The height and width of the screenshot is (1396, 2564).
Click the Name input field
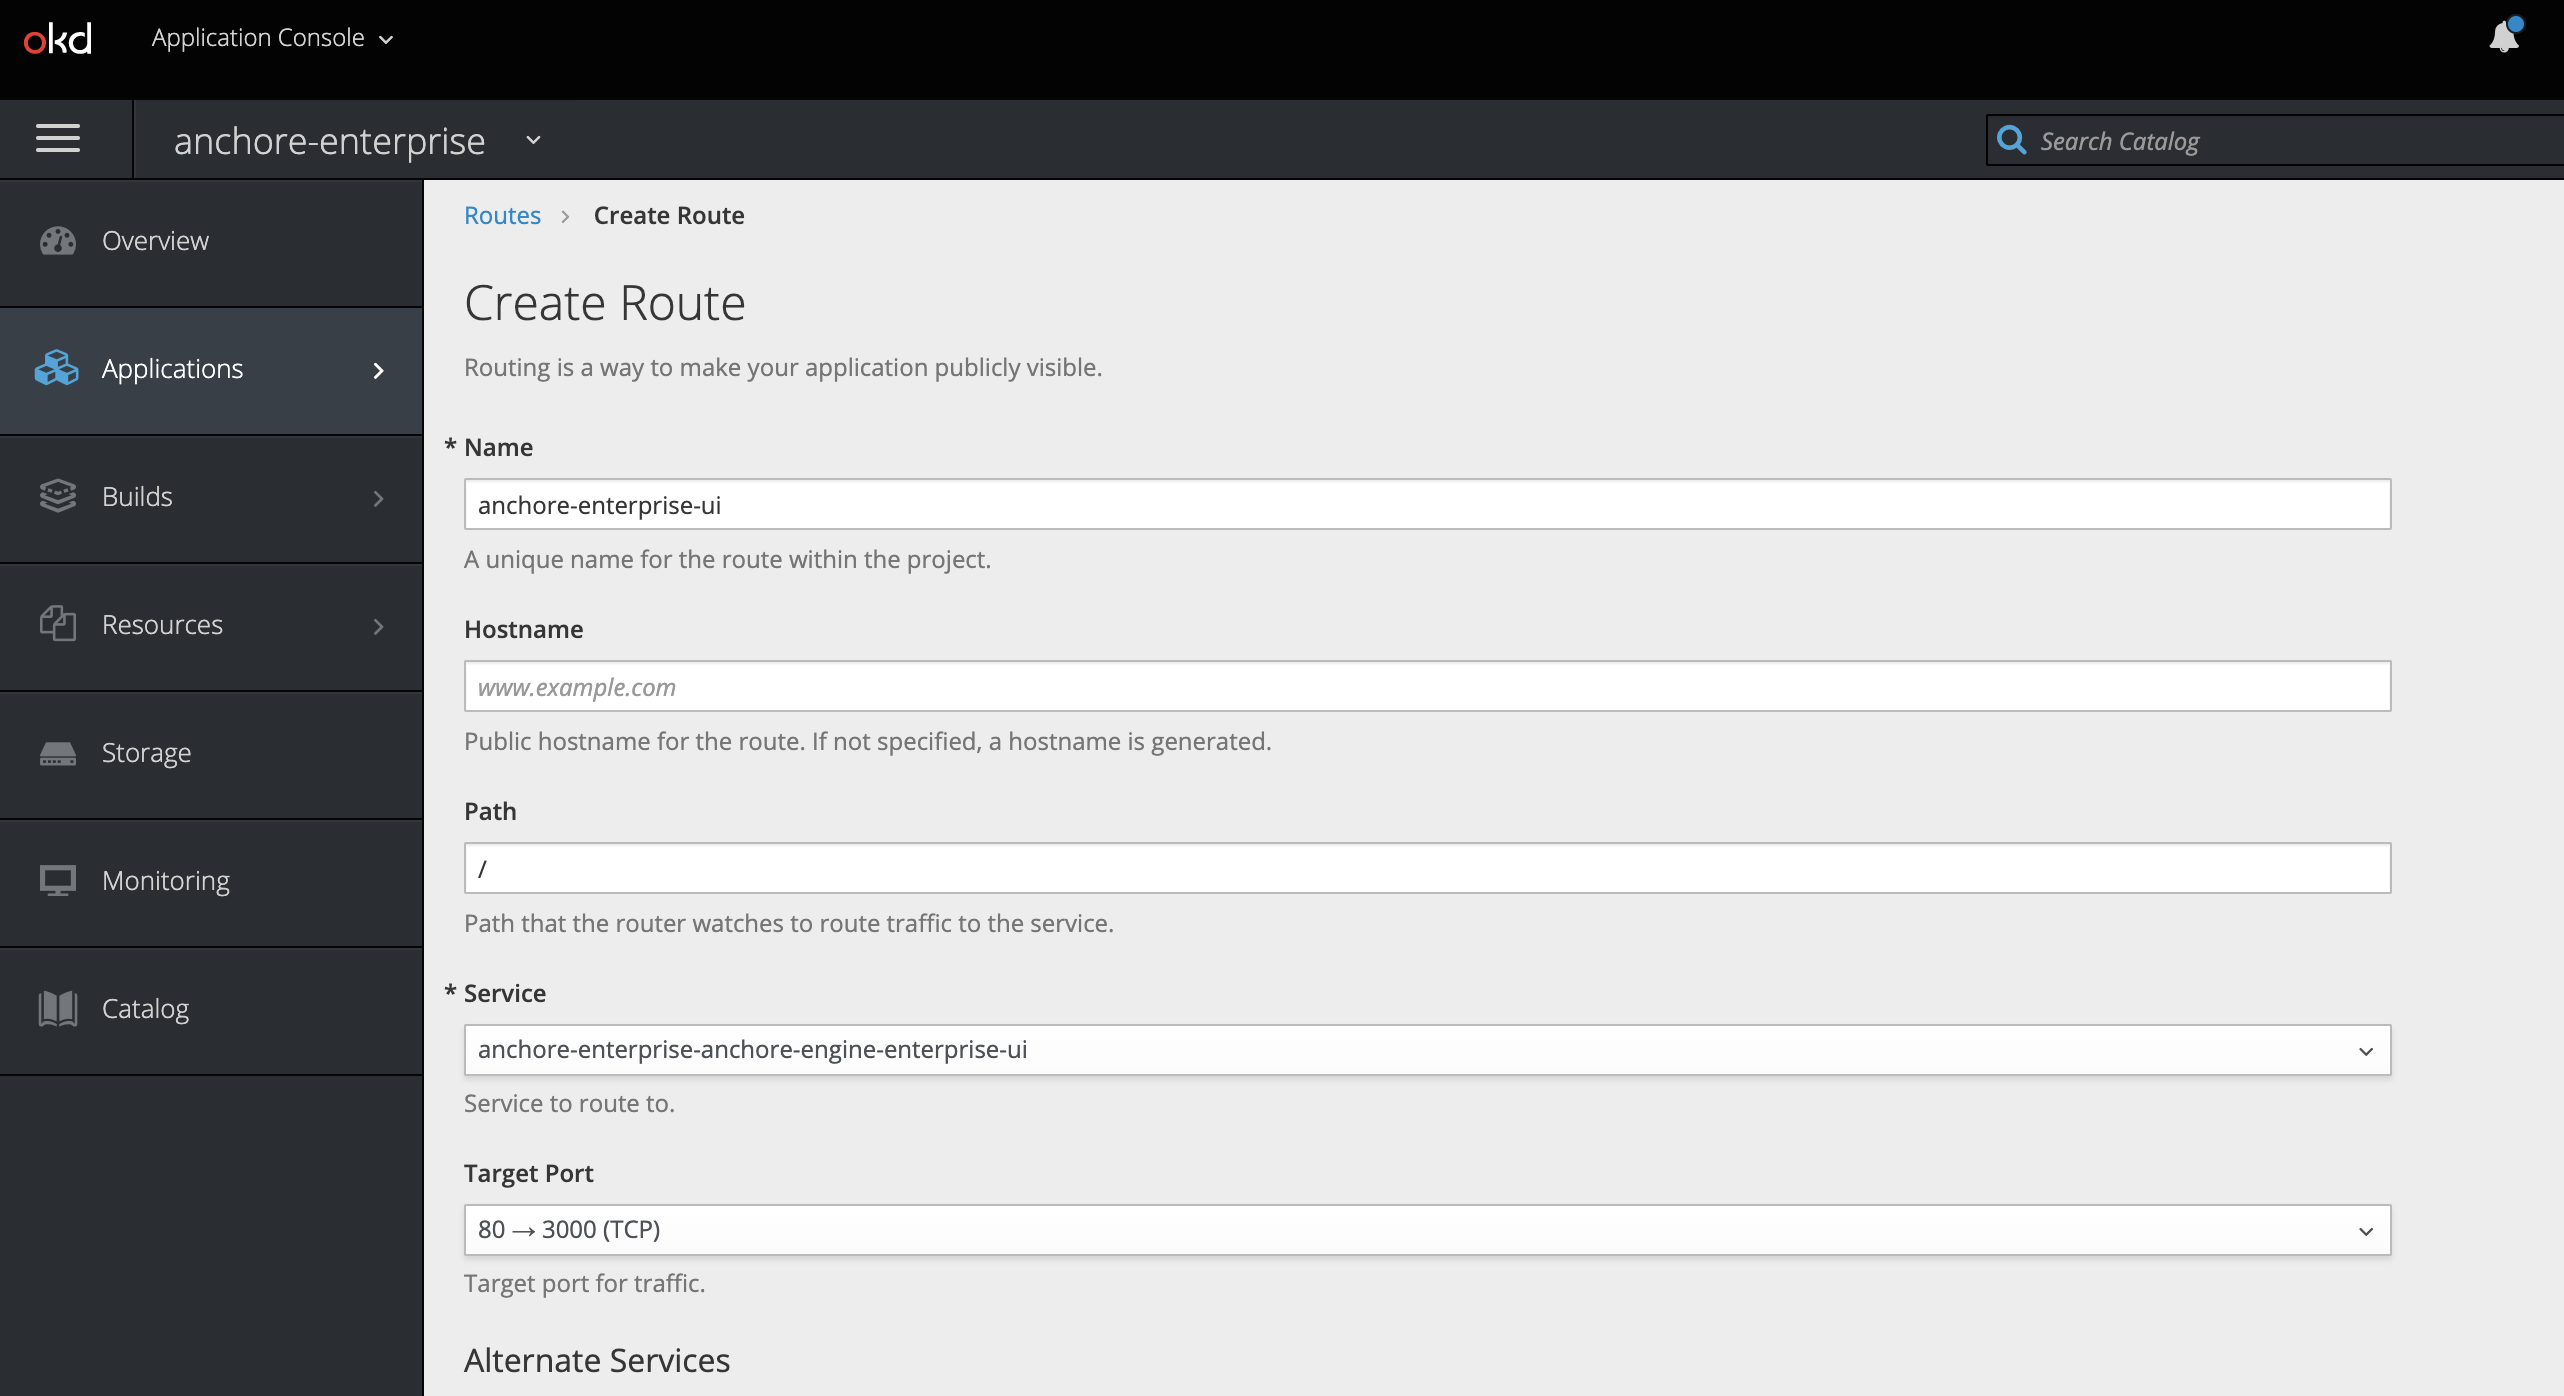1426,504
